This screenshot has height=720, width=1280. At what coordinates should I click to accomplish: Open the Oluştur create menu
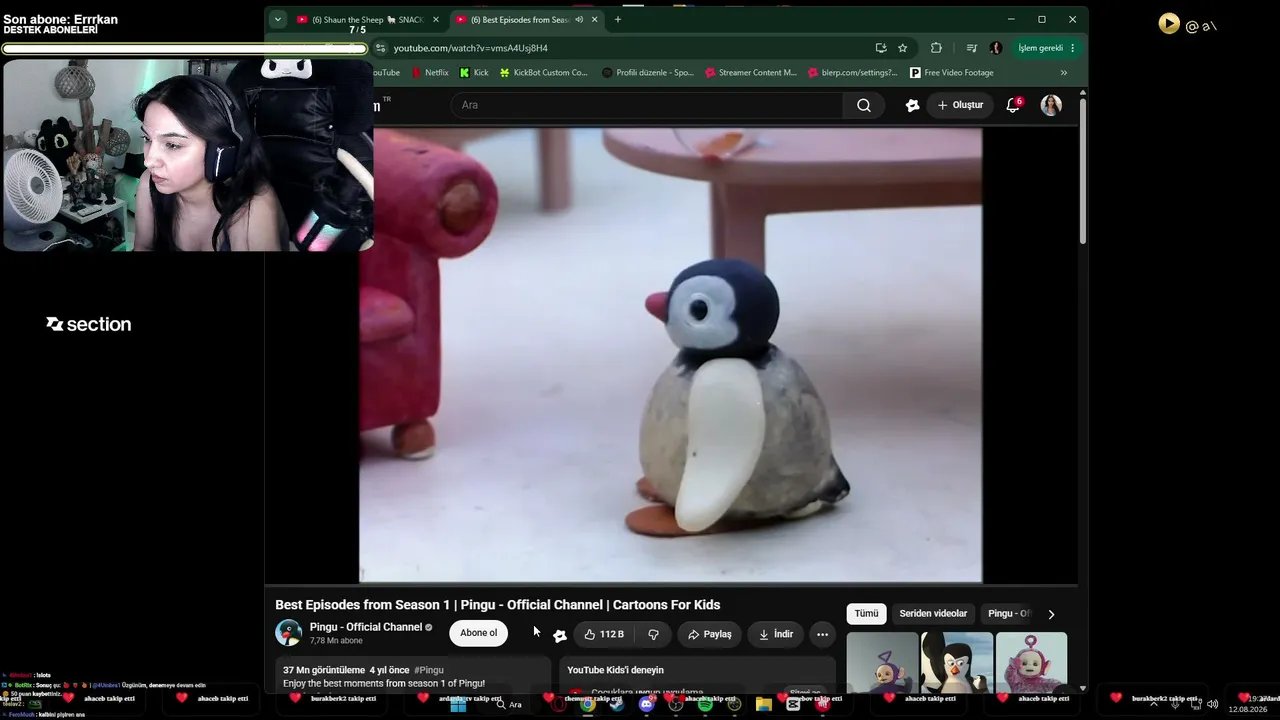click(960, 105)
